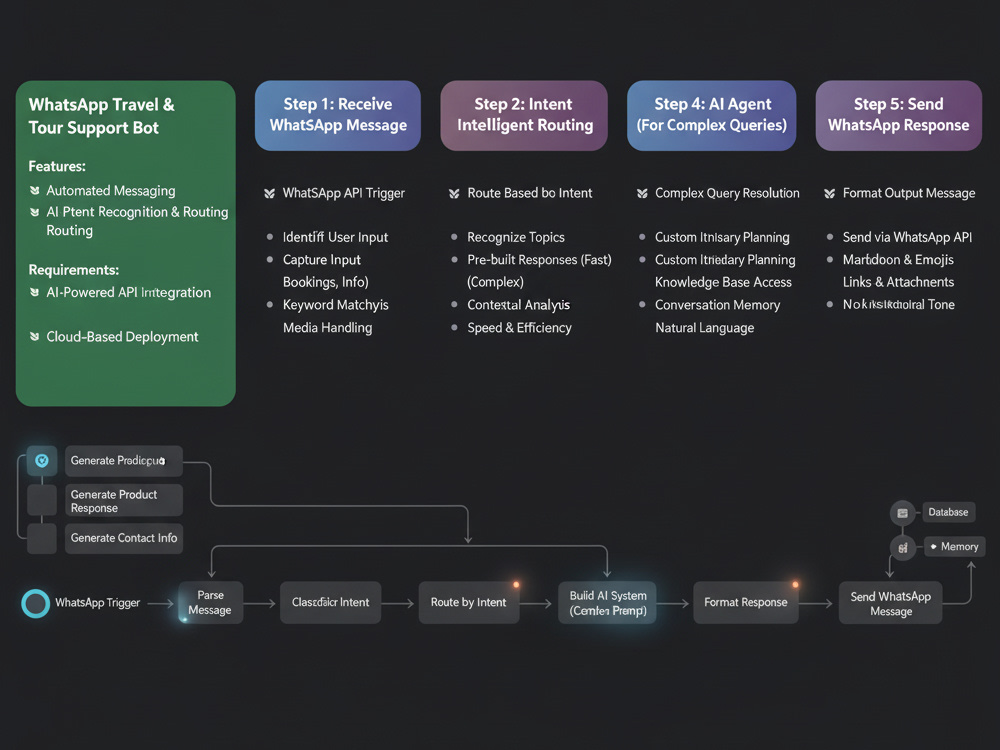Open the Database node round icon

(902, 513)
